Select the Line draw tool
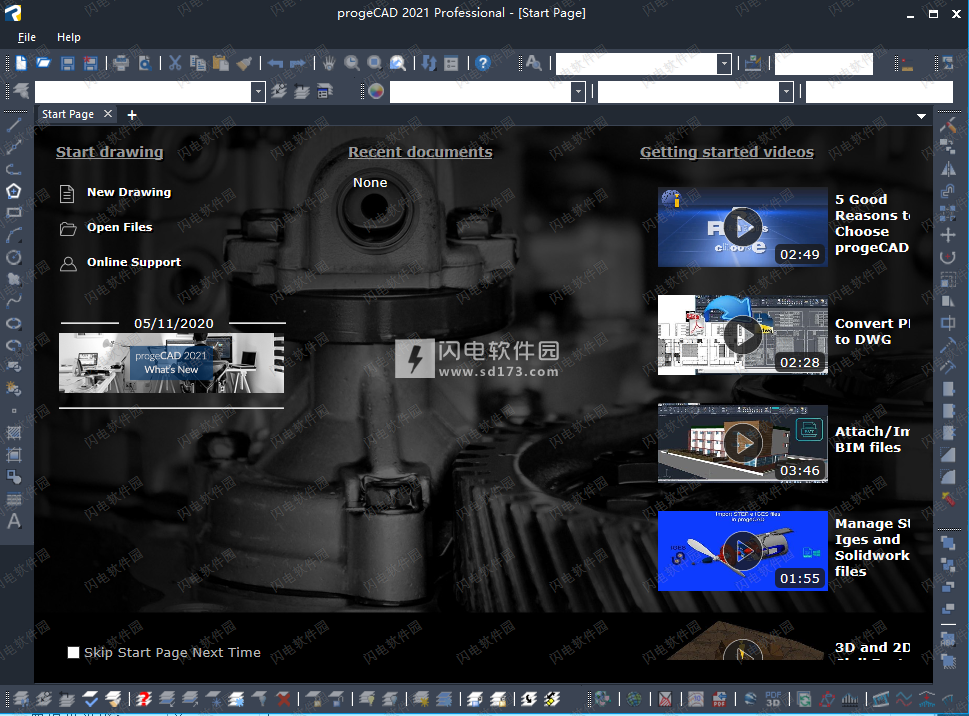 pyautogui.click(x=14, y=124)
